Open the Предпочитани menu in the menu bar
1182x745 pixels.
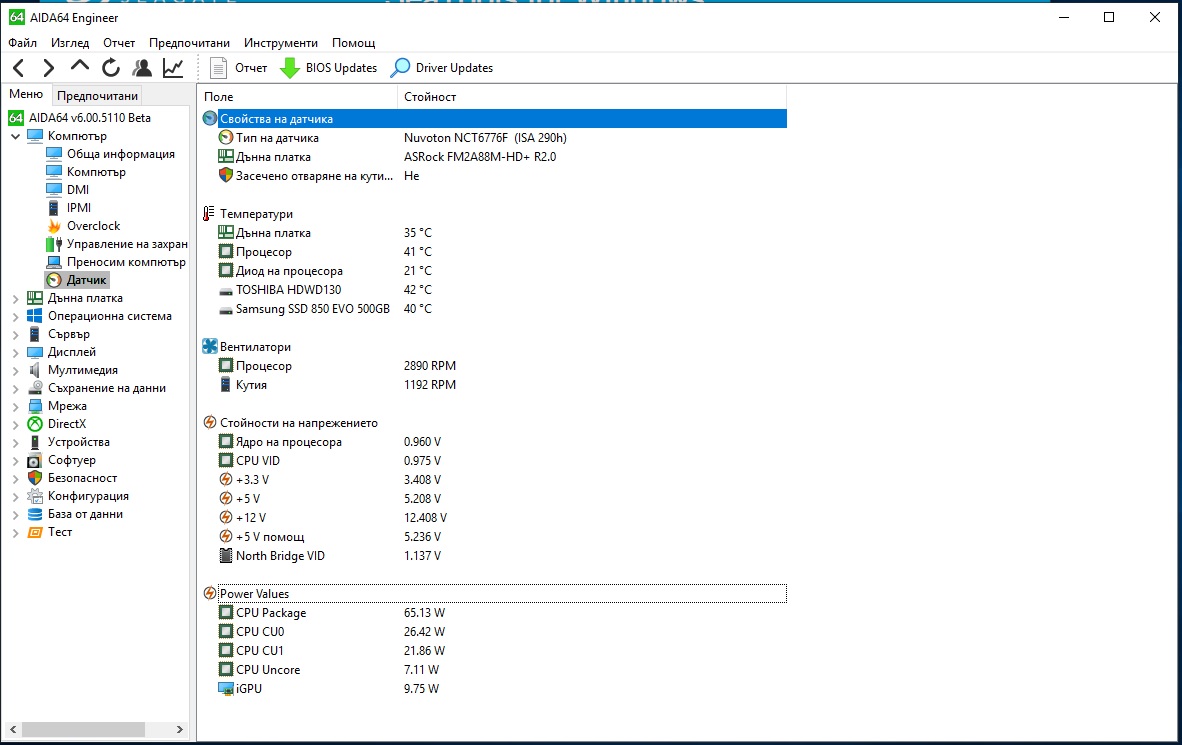(x=189, y=43)
